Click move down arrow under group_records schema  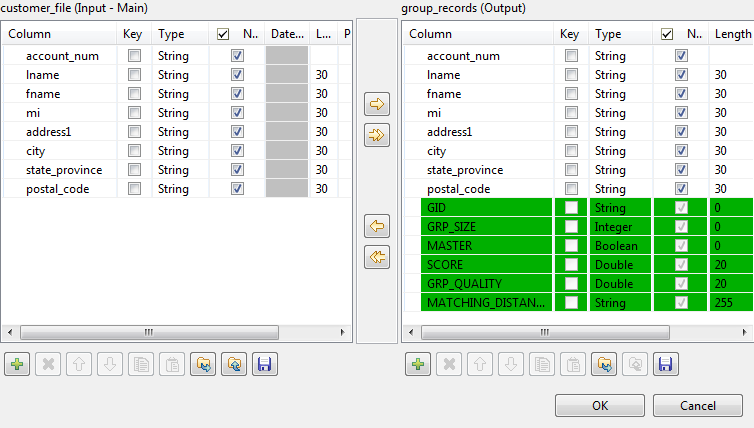[x=511, y=365]
